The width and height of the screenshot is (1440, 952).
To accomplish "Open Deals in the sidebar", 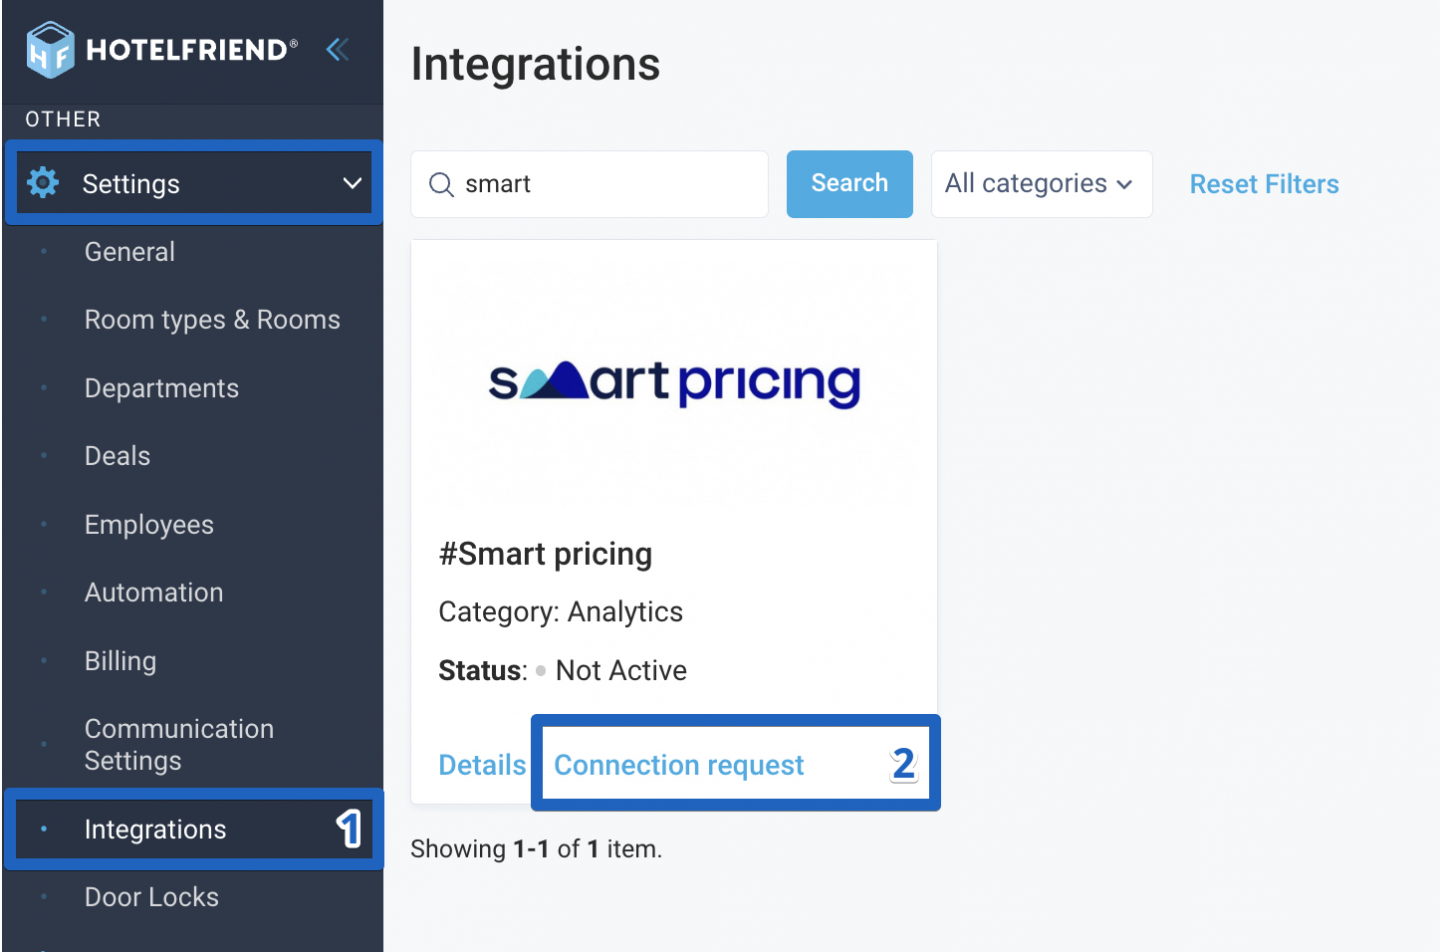I will tap(118, 456).
